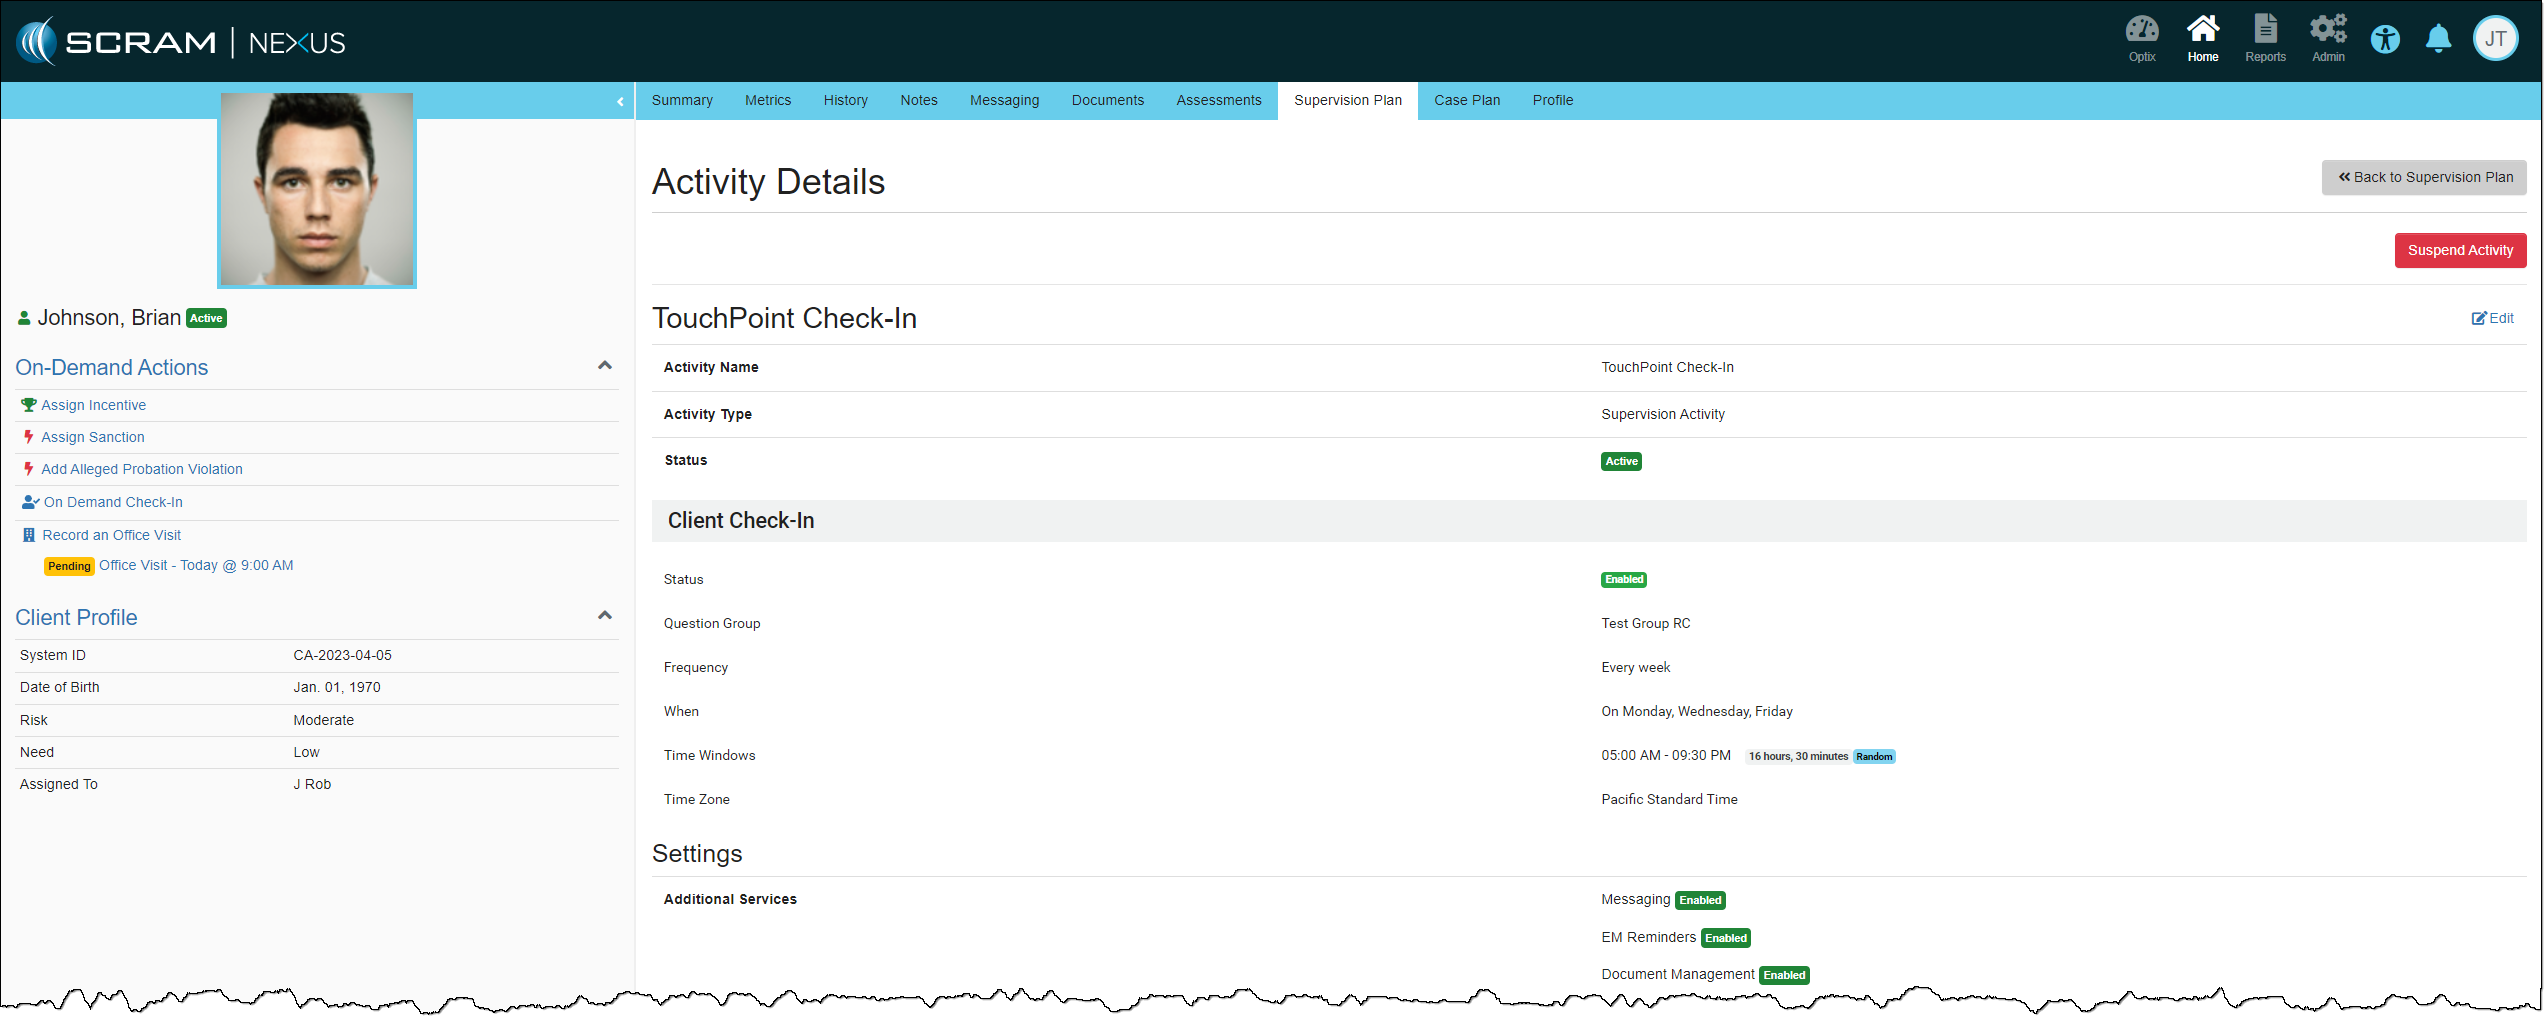The image size is (2546, 1022).
Task: Open the Assessments tab
Action: pos(1218,100)
